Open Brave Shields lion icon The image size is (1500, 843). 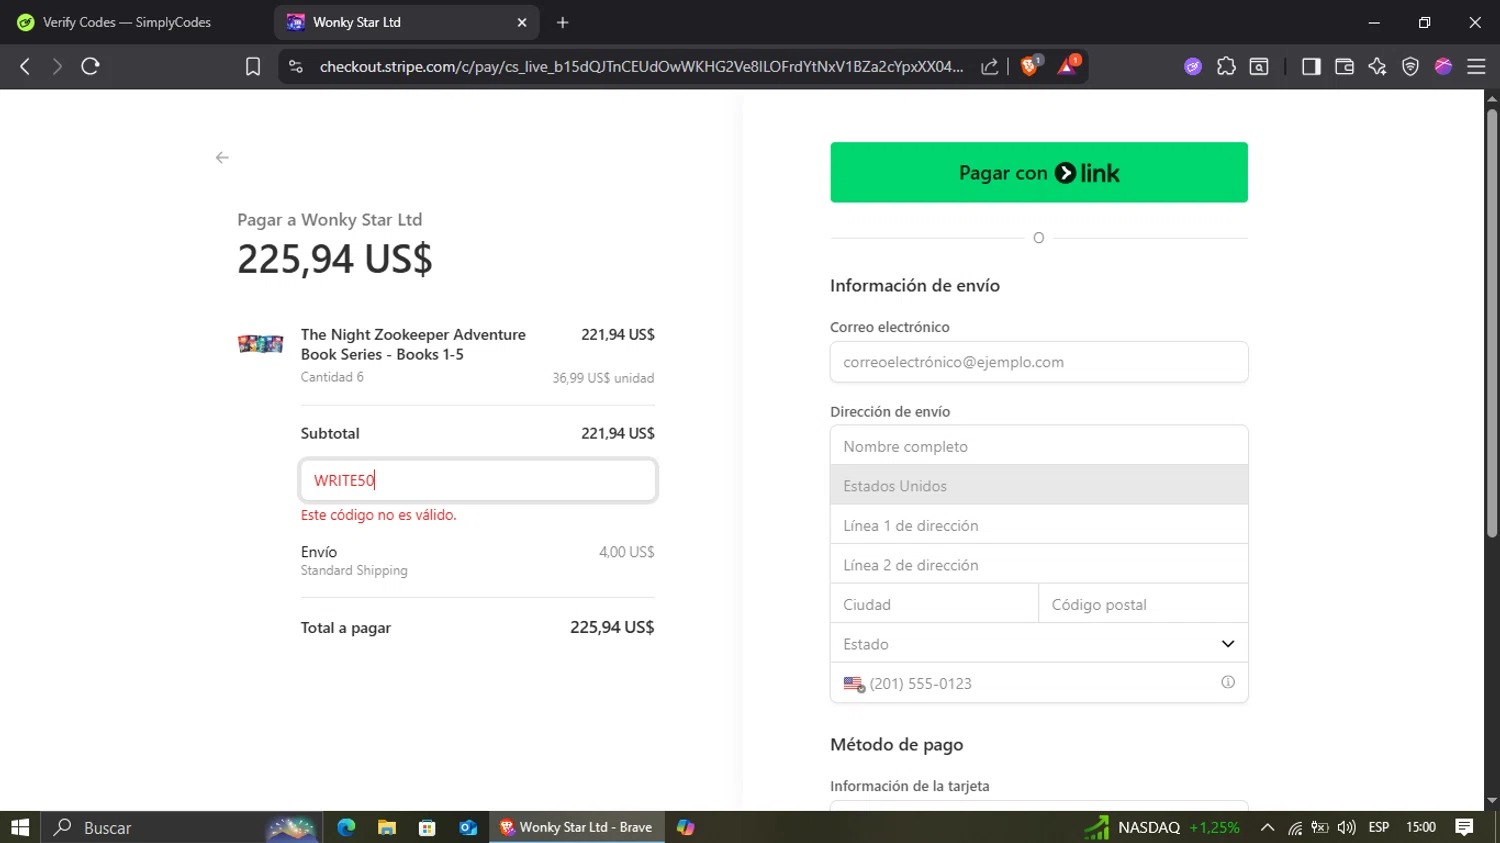(1030, 66)
